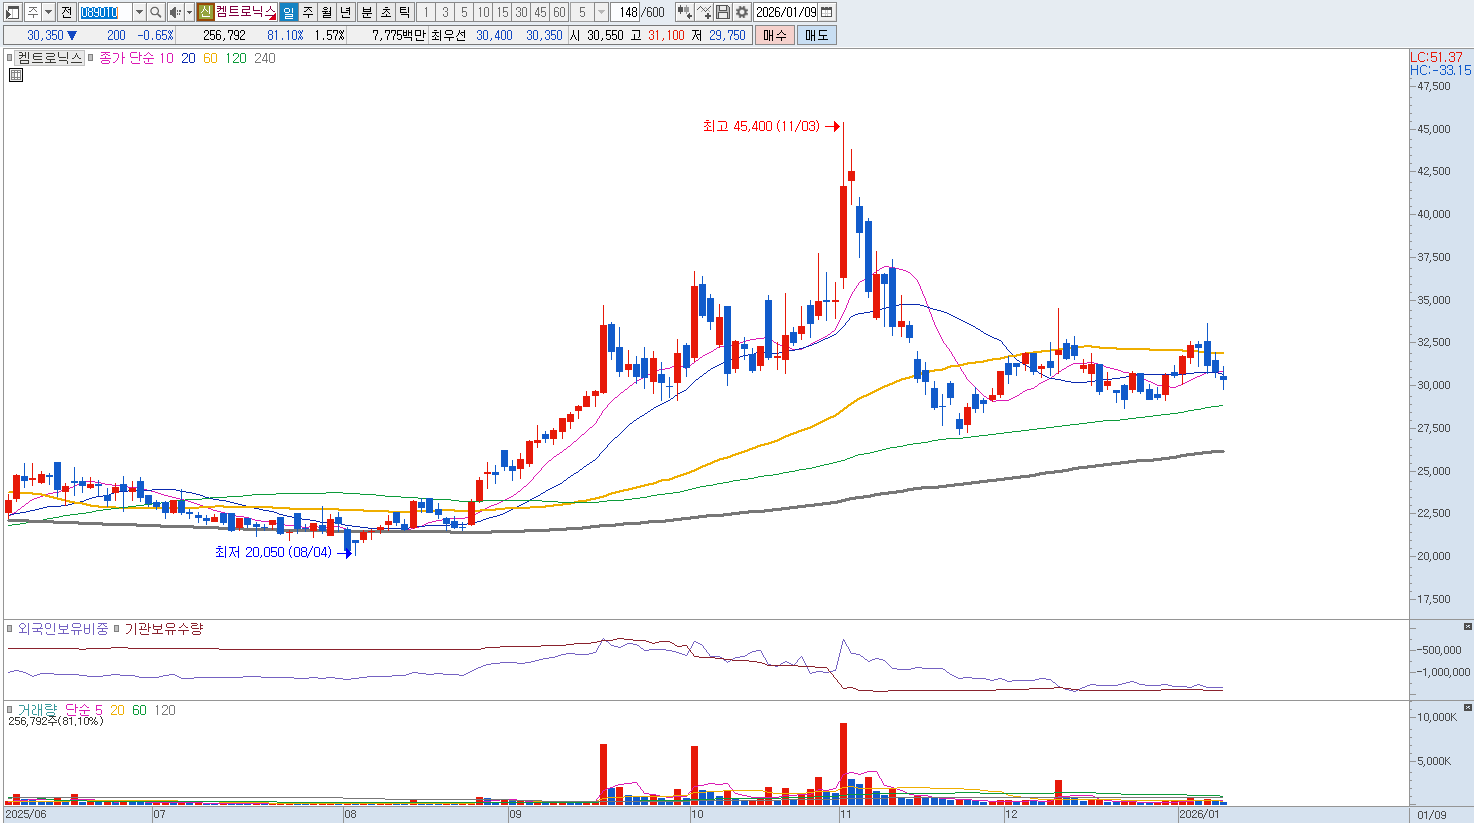This screenshot has height=823, width=1474.
Task: Expand the stock code dropdown arrow
Action: coord(139,12)
